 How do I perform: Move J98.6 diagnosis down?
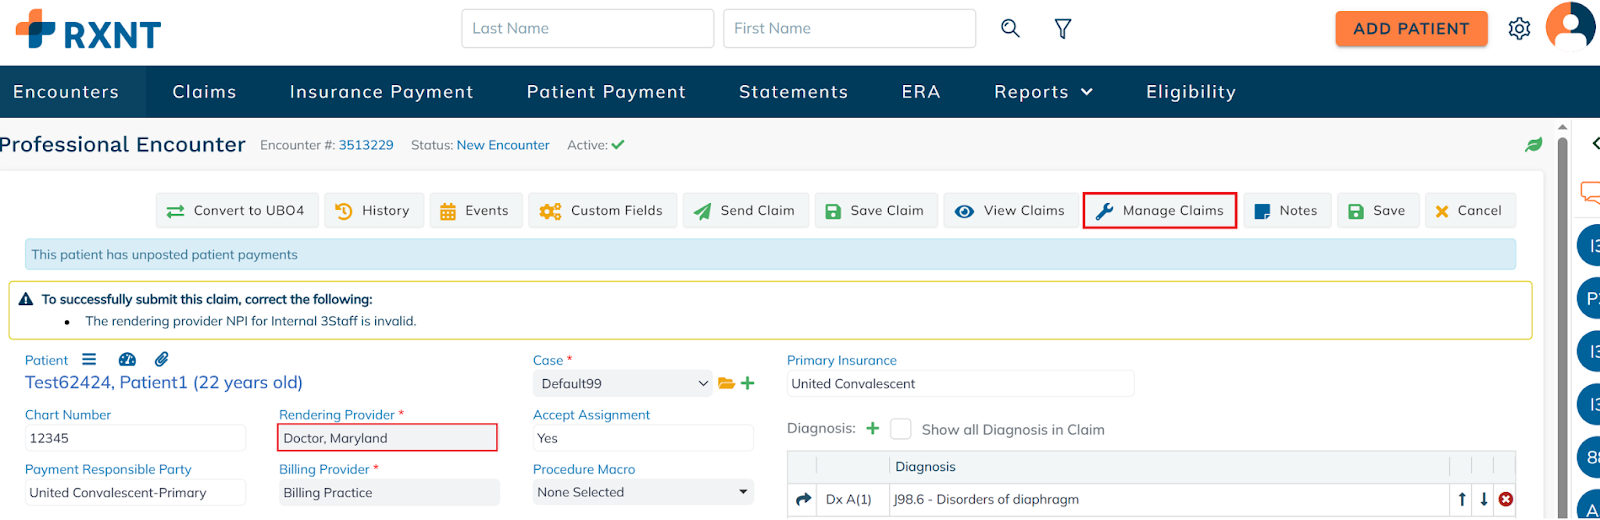[x=1484, y=500]
